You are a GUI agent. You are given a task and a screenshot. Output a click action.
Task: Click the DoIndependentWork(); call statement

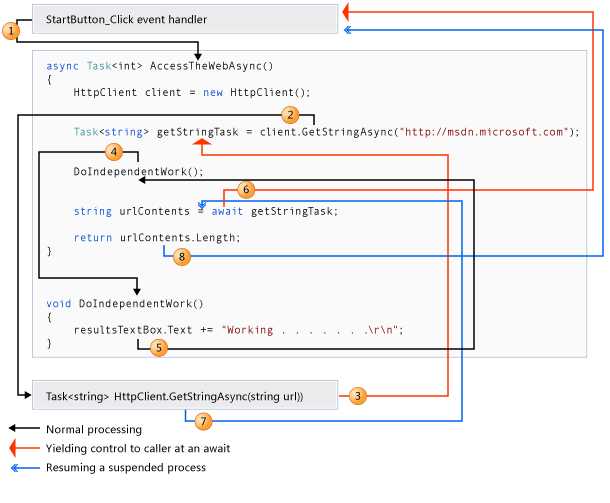point(138,172)
